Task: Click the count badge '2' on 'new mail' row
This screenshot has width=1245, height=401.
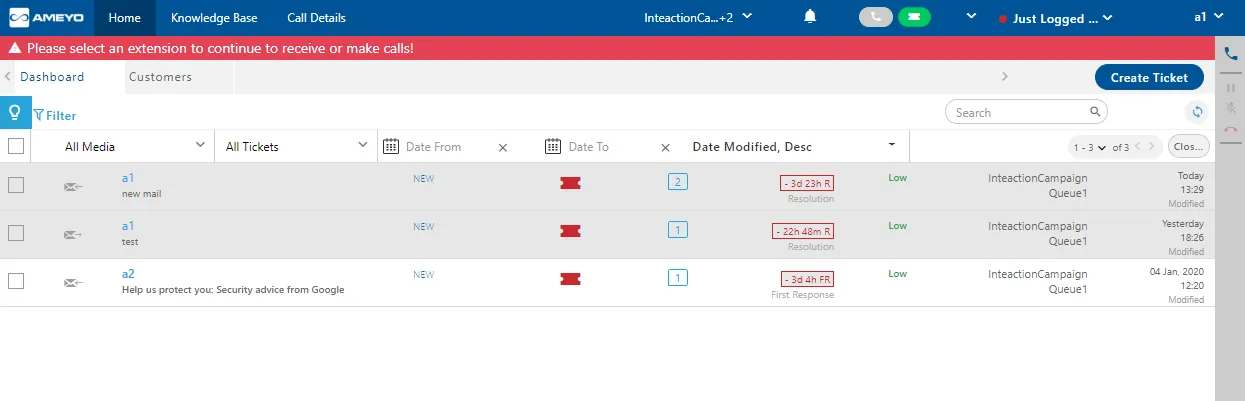Action: click(678, 182)
